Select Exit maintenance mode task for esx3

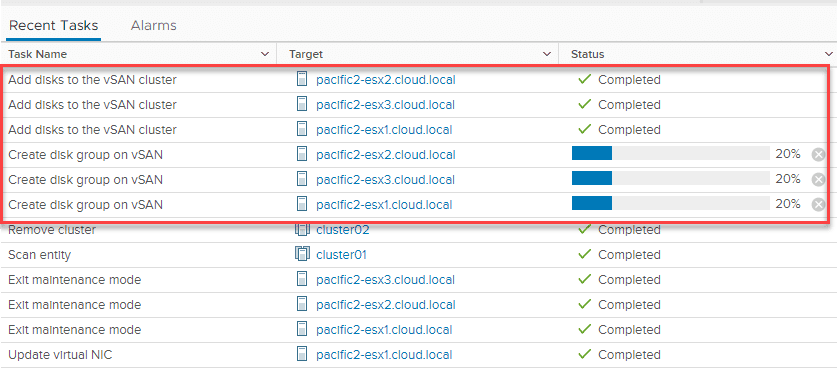pos(75,280)
